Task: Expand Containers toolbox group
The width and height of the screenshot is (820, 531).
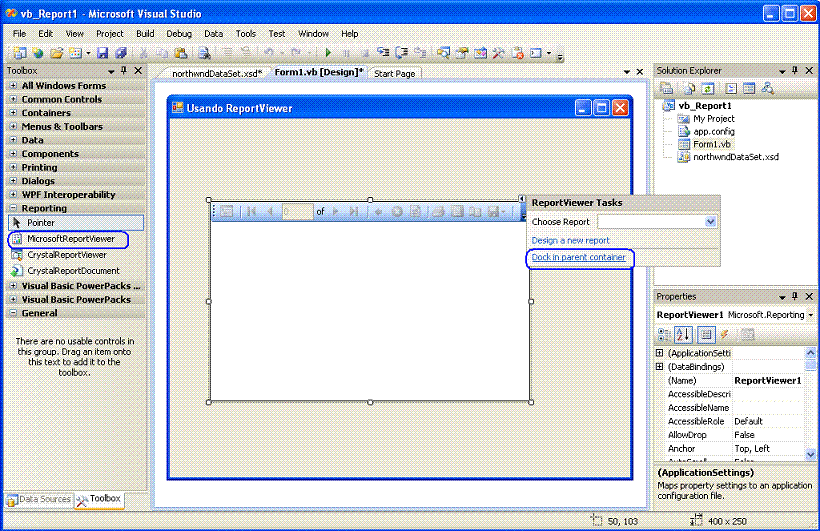Action: click(x=13, y=112)
